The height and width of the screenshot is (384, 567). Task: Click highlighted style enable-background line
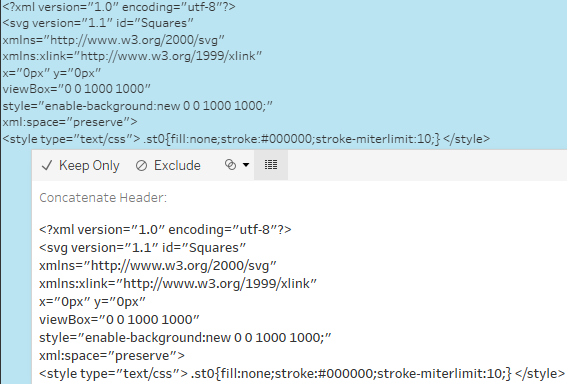pos(137,106)
